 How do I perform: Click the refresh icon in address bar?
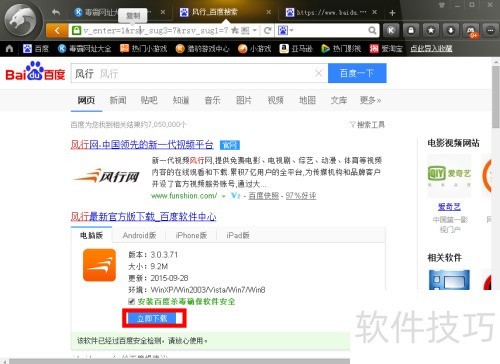tap(267, 31)
